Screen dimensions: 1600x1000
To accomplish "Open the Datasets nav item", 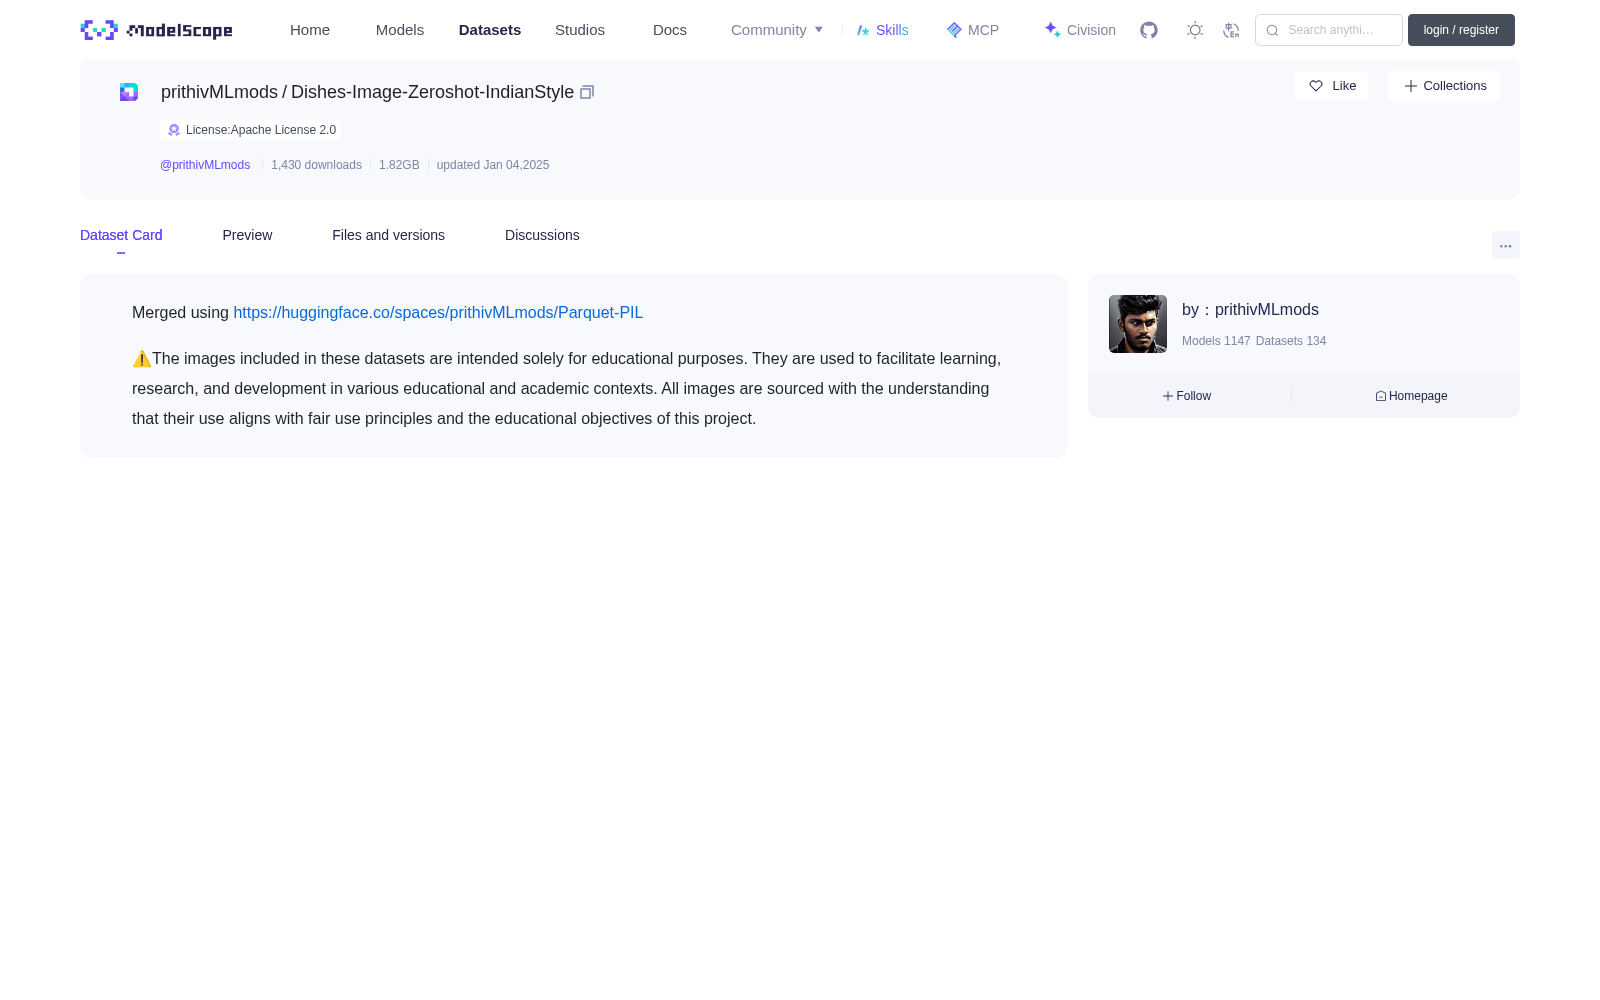I will click(490, 30).
